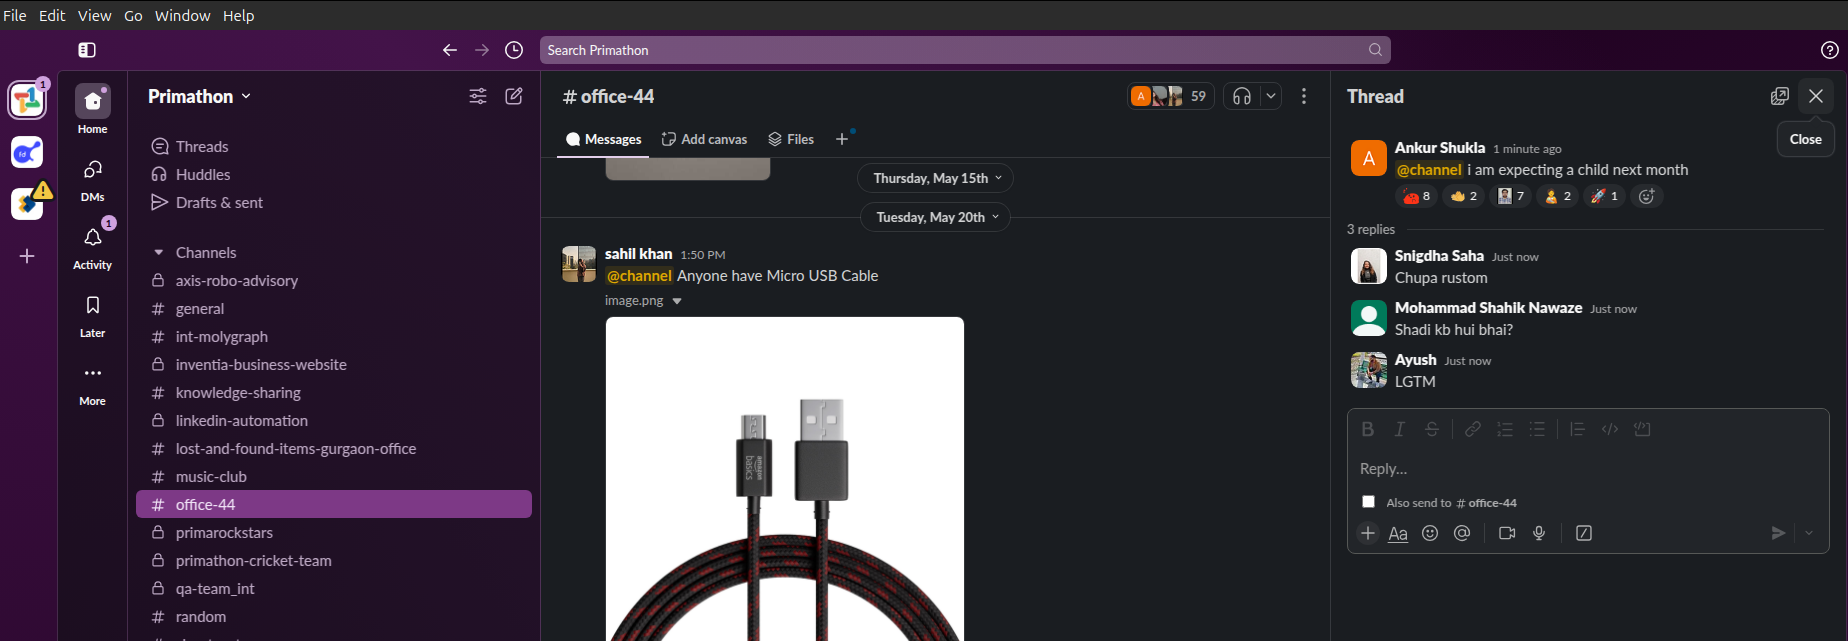Click add reaction icon on thread message
Image resolution: width=1848 pixels, height=641 pixels.
1646,196
